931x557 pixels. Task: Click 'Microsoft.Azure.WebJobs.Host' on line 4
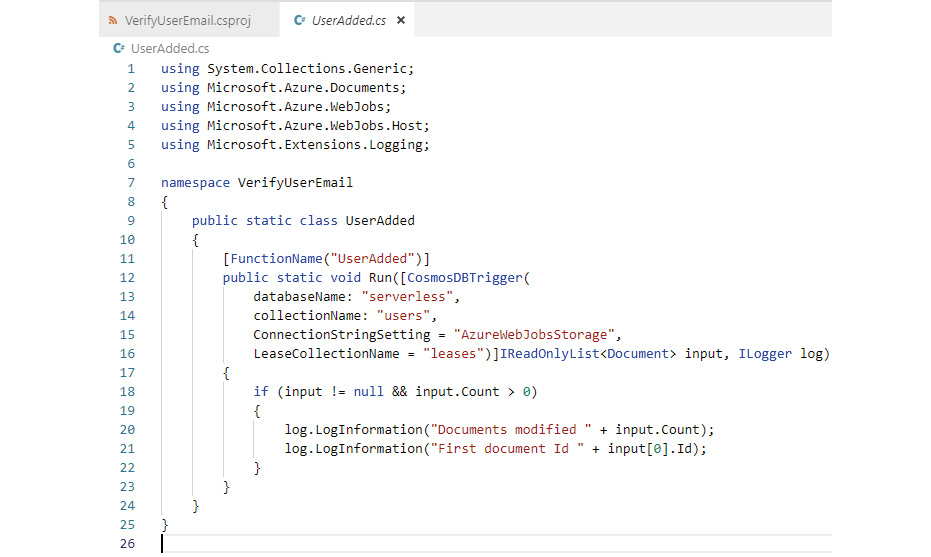(x=315, y=126)
